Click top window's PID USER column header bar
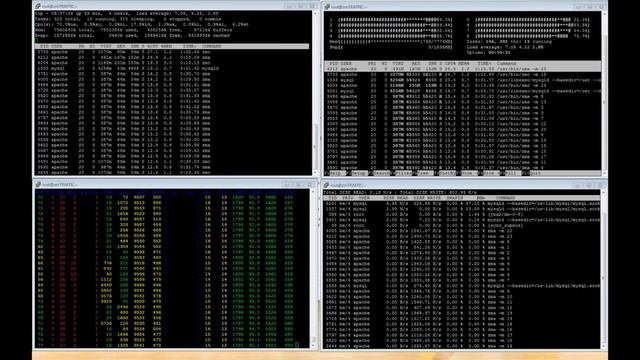Screen dimensions: 640x360 coord(172,47)
